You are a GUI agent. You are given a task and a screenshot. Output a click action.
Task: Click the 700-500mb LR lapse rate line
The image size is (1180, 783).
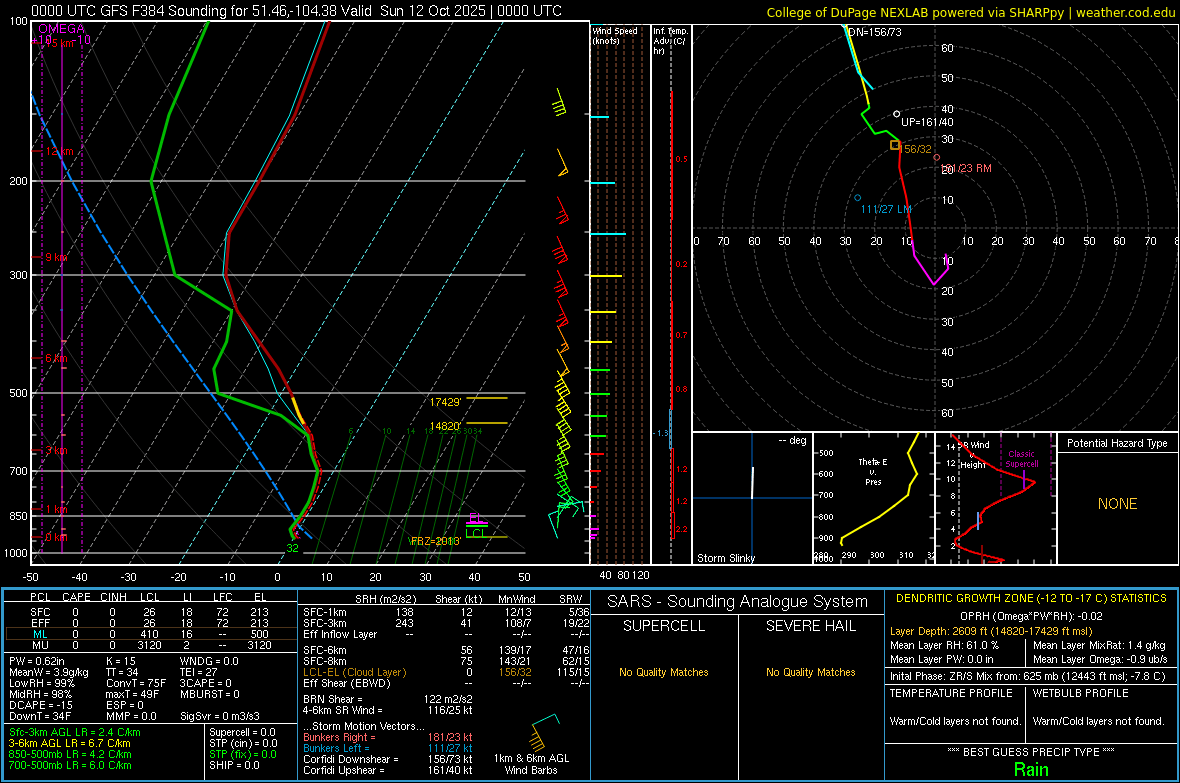pos(70,766)
